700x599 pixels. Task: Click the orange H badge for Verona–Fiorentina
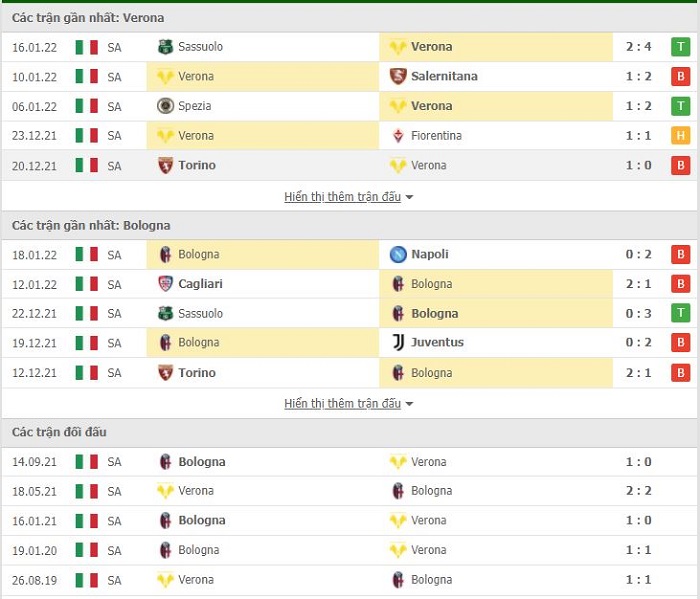[x=680, y=136]
